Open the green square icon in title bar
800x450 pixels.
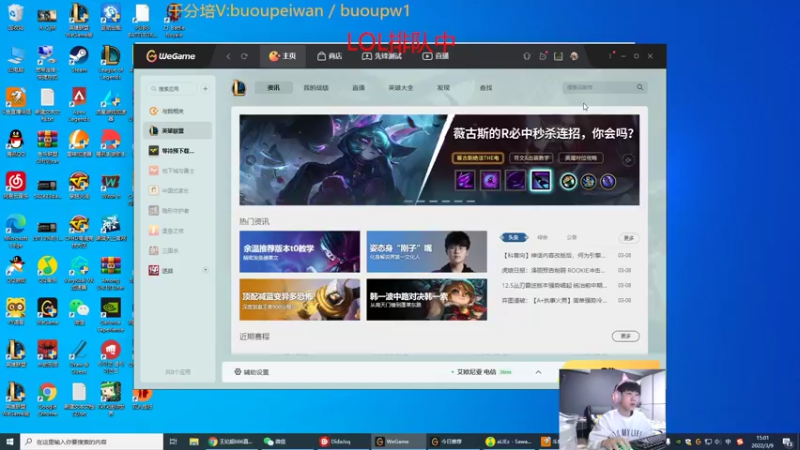point(558,56)
